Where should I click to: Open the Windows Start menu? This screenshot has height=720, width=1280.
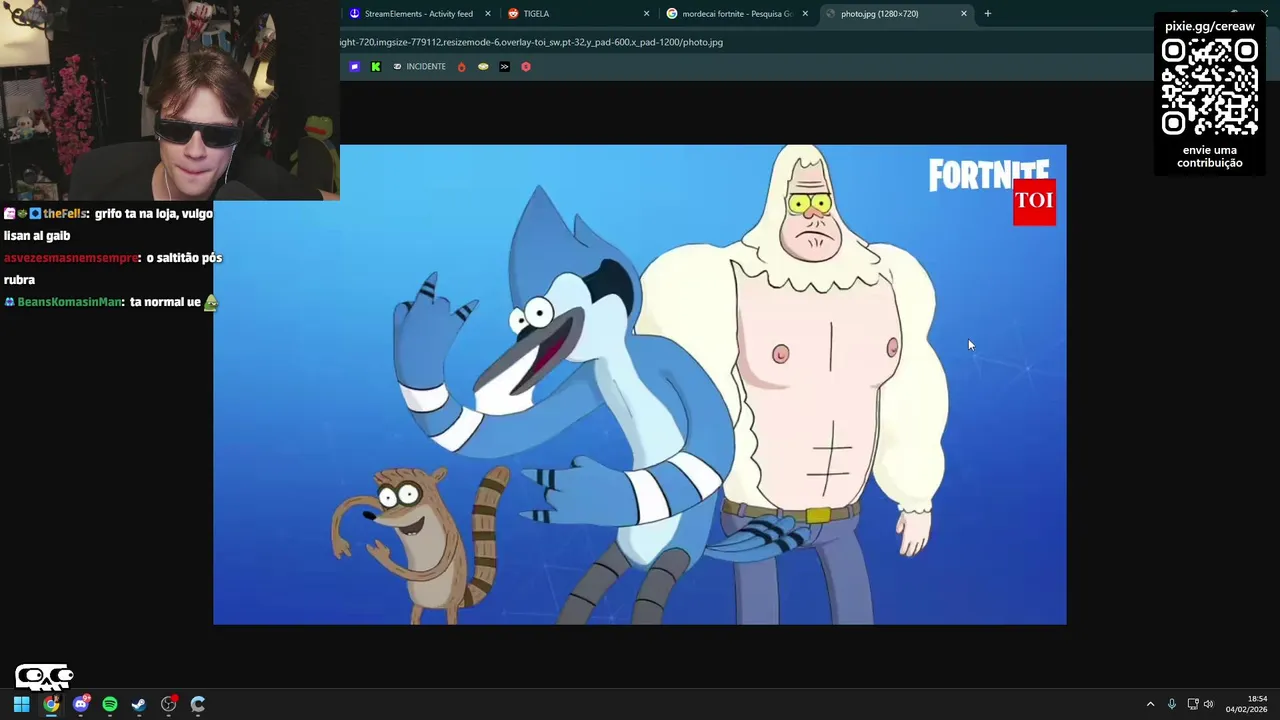pos(21,704)
